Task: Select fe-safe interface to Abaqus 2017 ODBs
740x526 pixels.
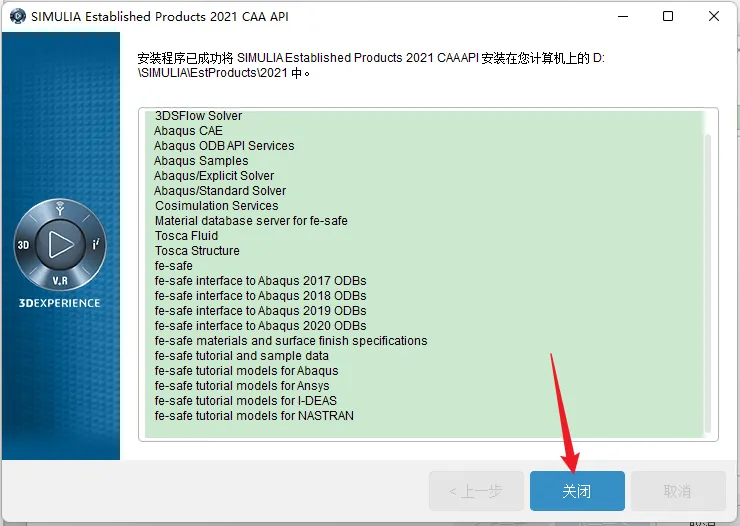Action: 261,281
